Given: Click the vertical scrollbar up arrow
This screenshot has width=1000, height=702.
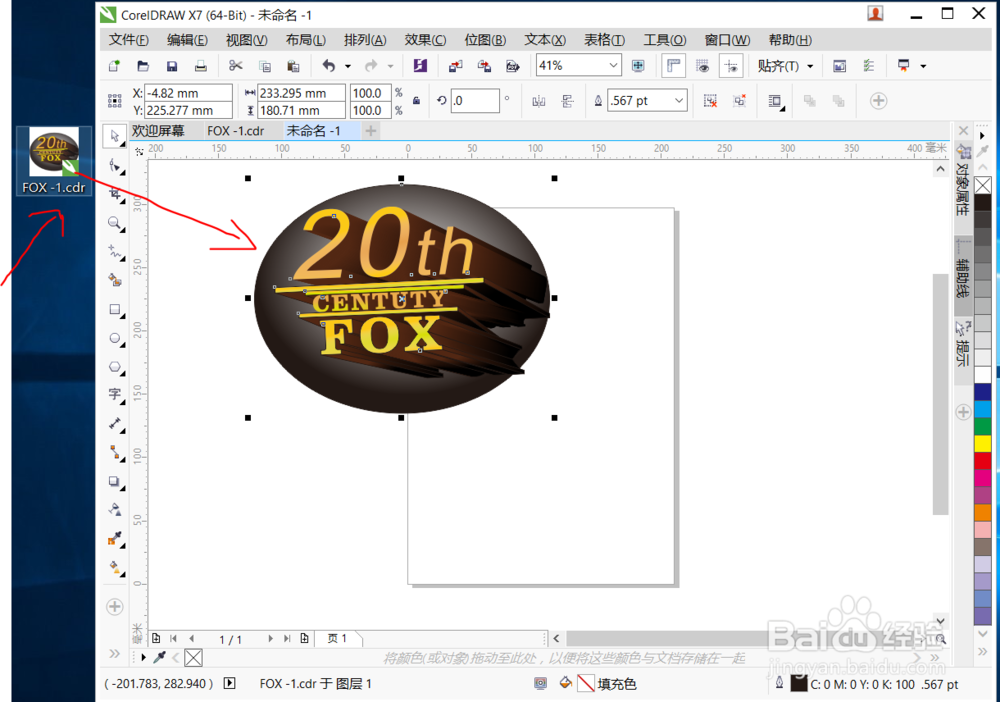Looking at the screenshot, I should (x=940, y=169).
